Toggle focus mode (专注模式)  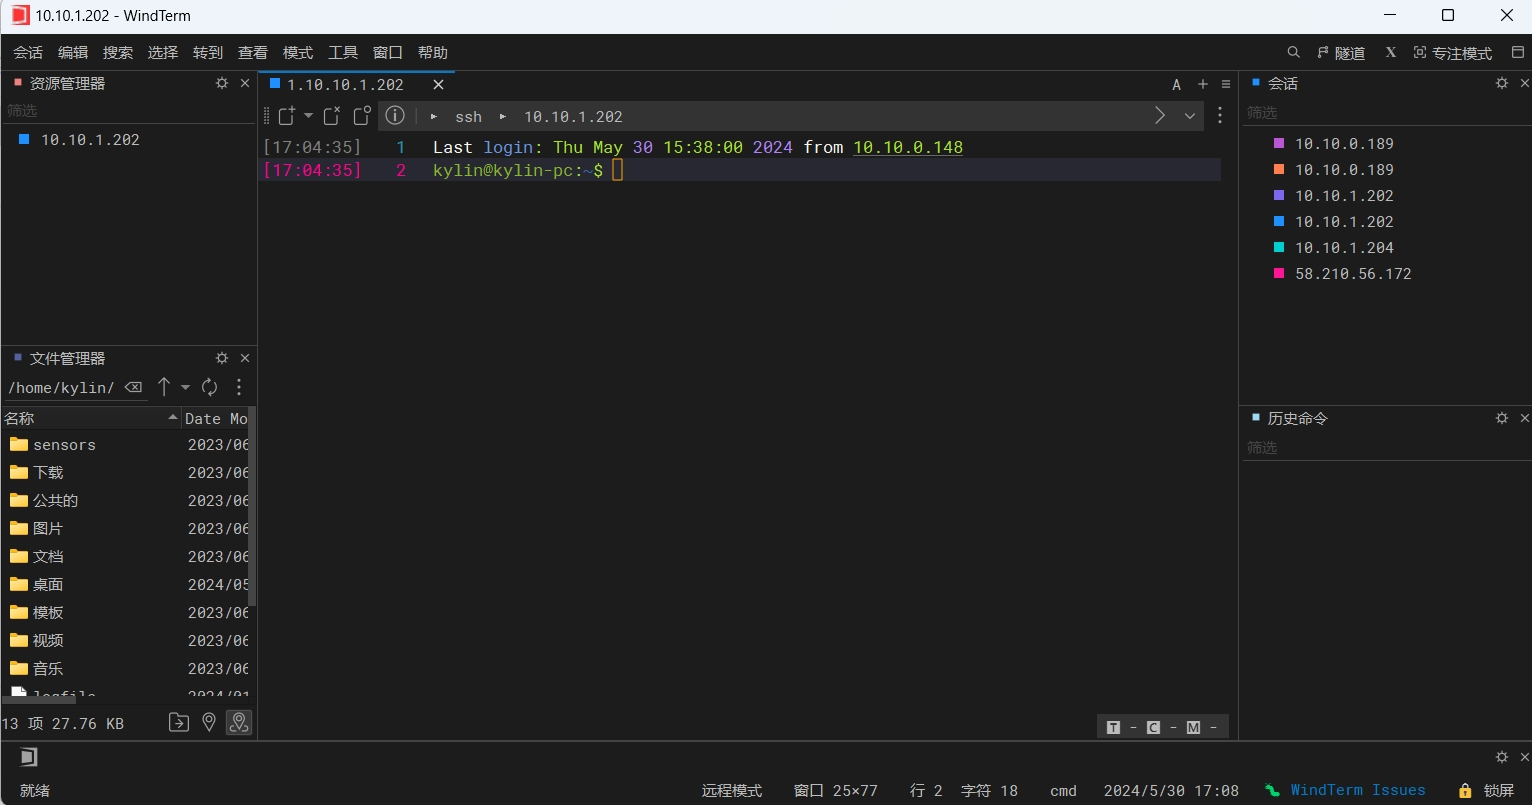(x=1452, y=53)
